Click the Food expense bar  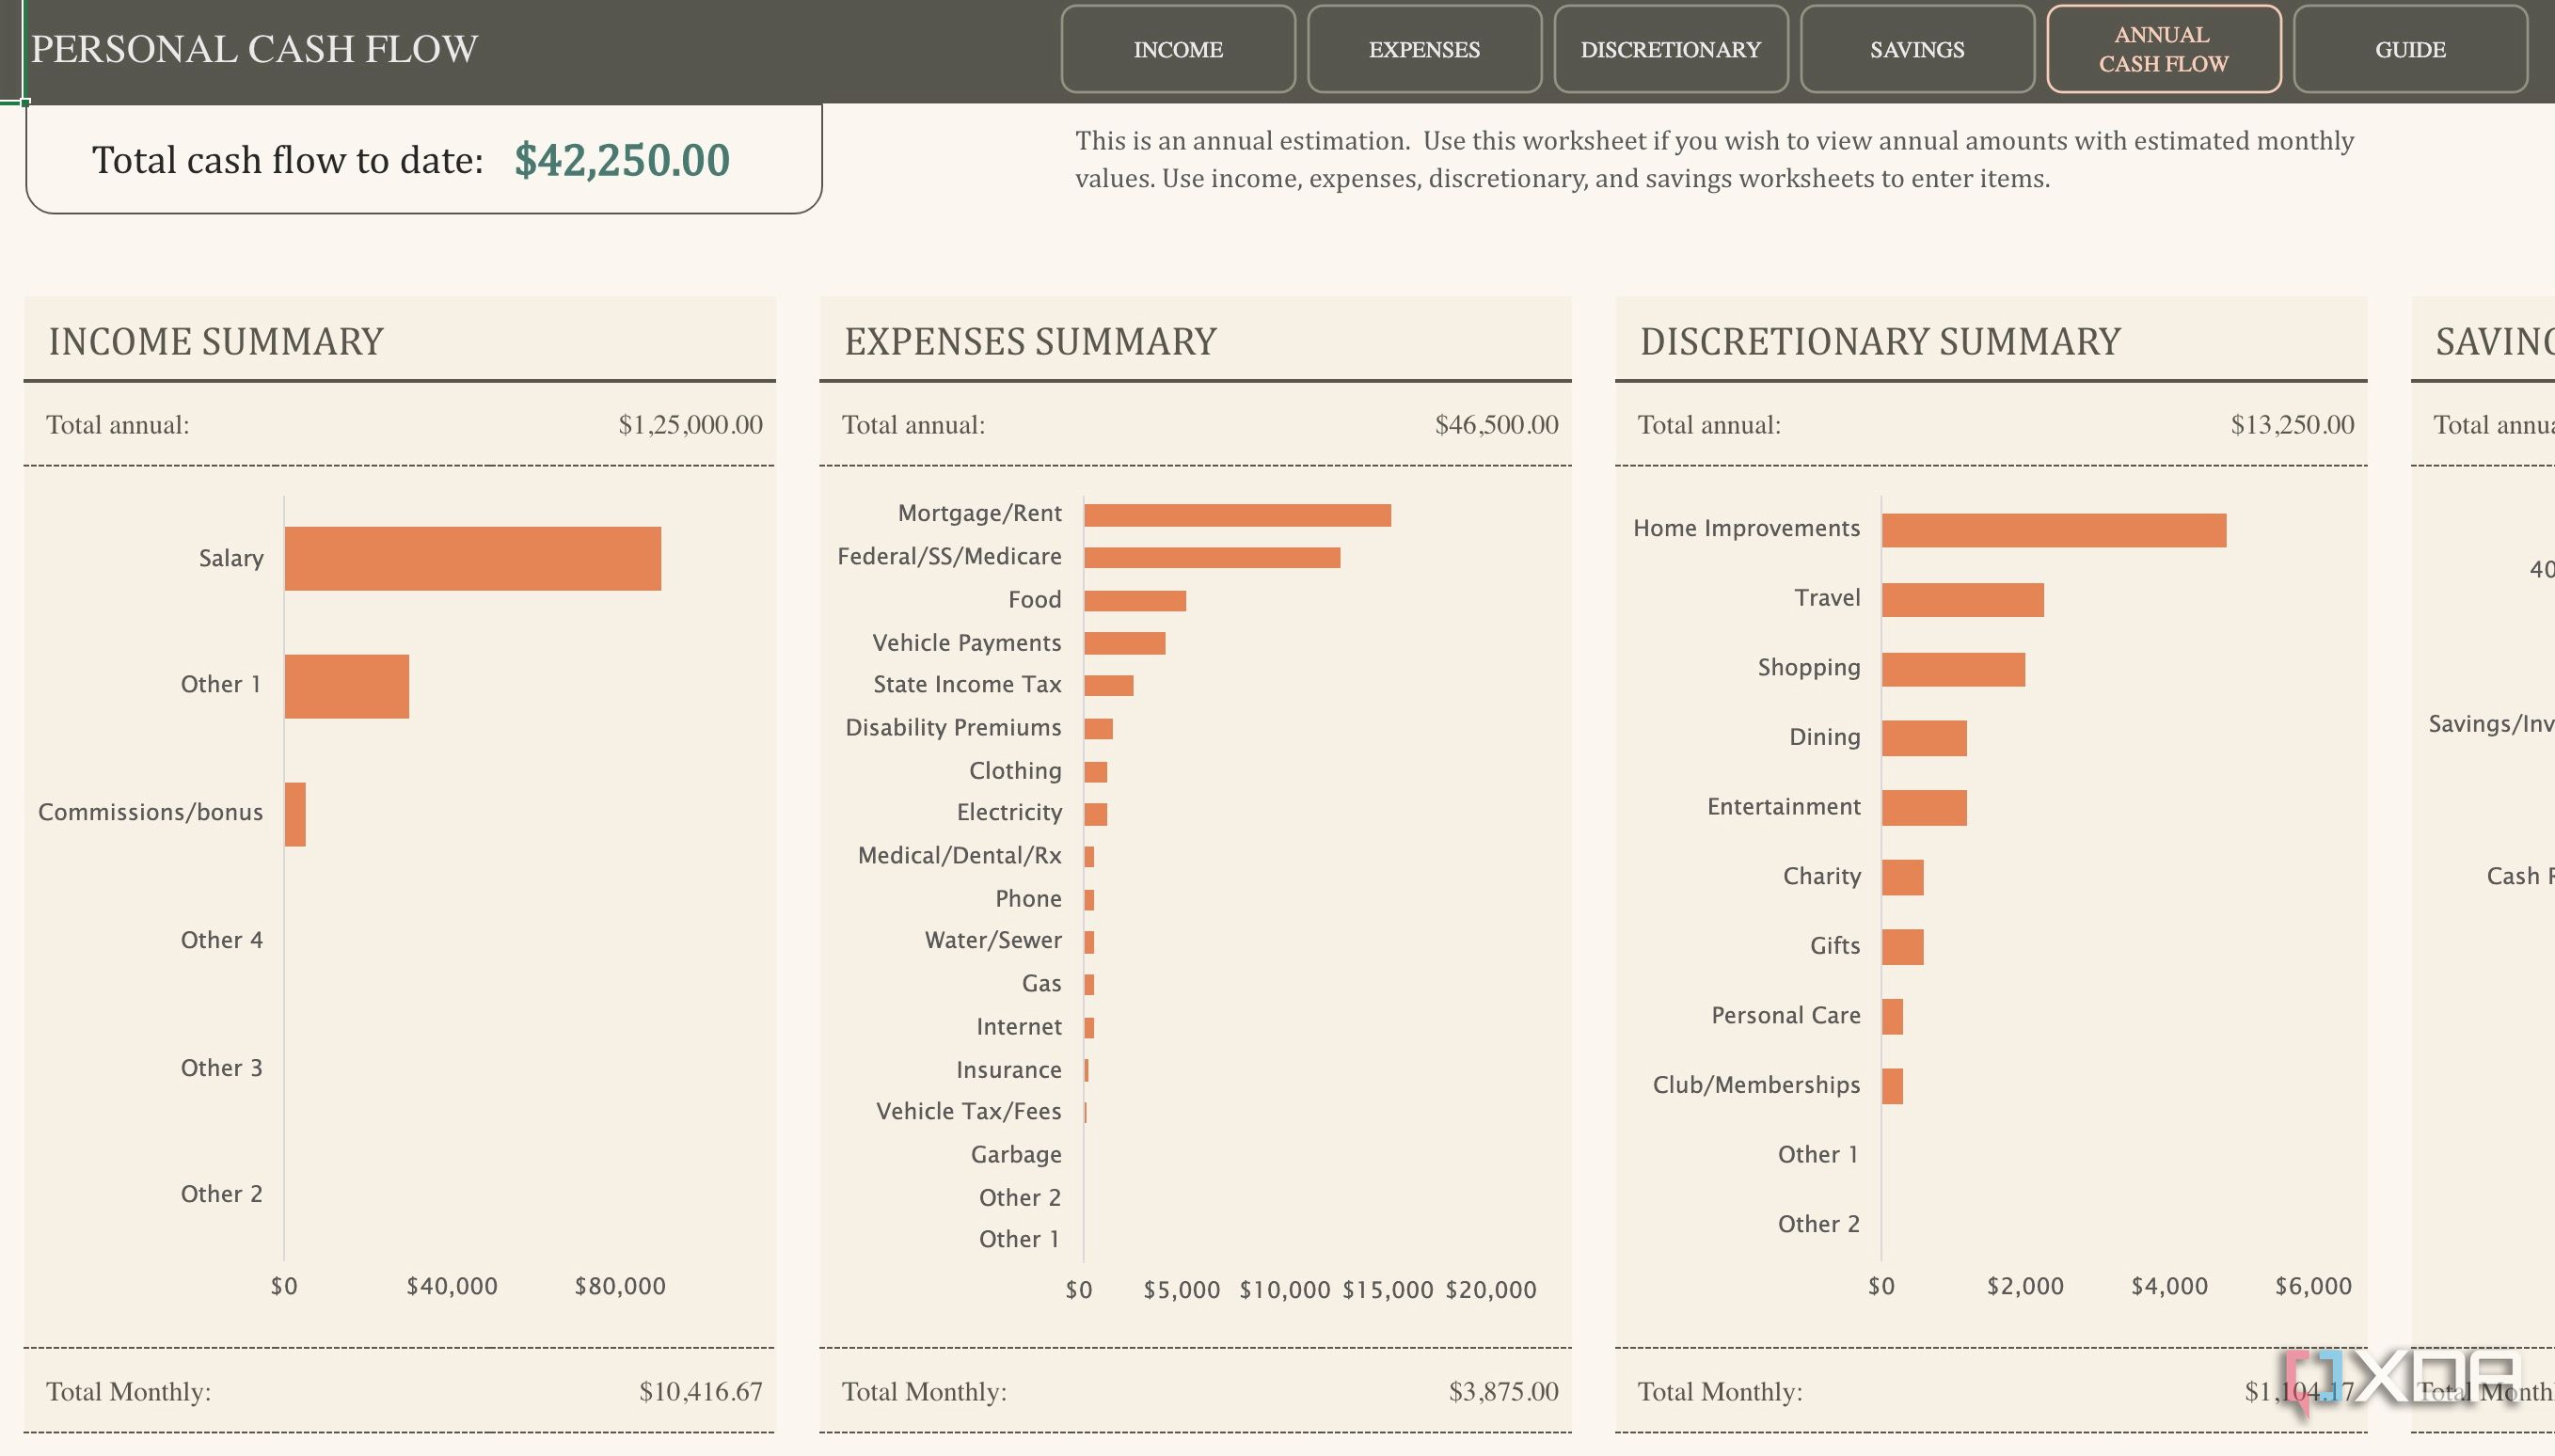tap(1135, 600)
